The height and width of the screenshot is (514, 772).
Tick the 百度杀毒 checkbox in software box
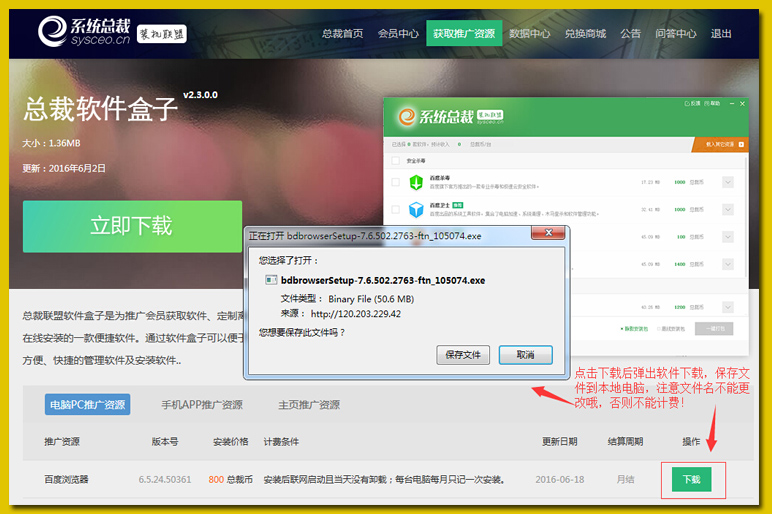point(395,182)
